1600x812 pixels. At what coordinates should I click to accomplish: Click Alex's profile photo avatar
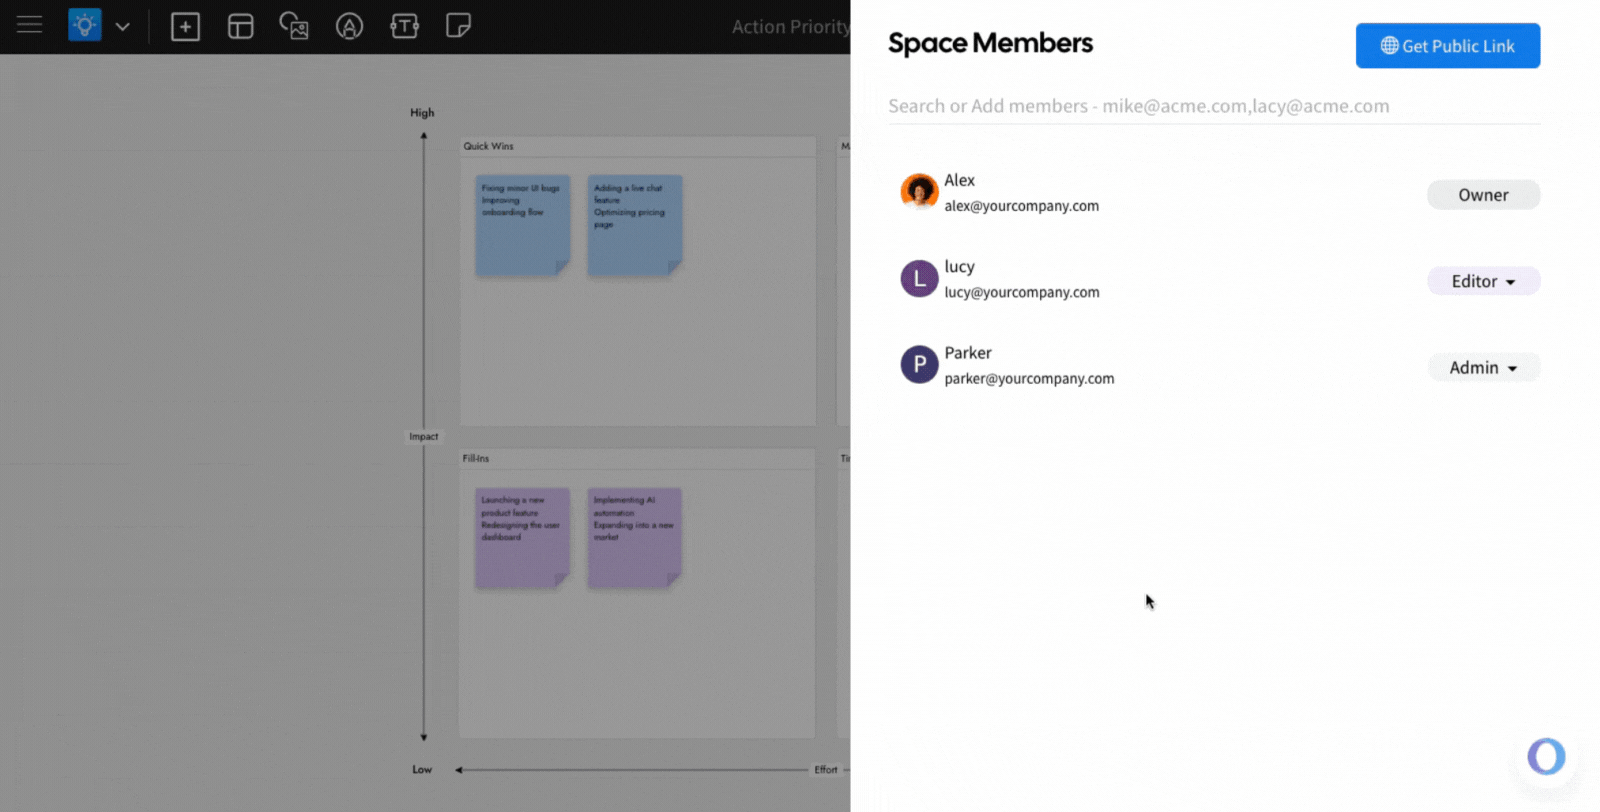tap(919, 191)
